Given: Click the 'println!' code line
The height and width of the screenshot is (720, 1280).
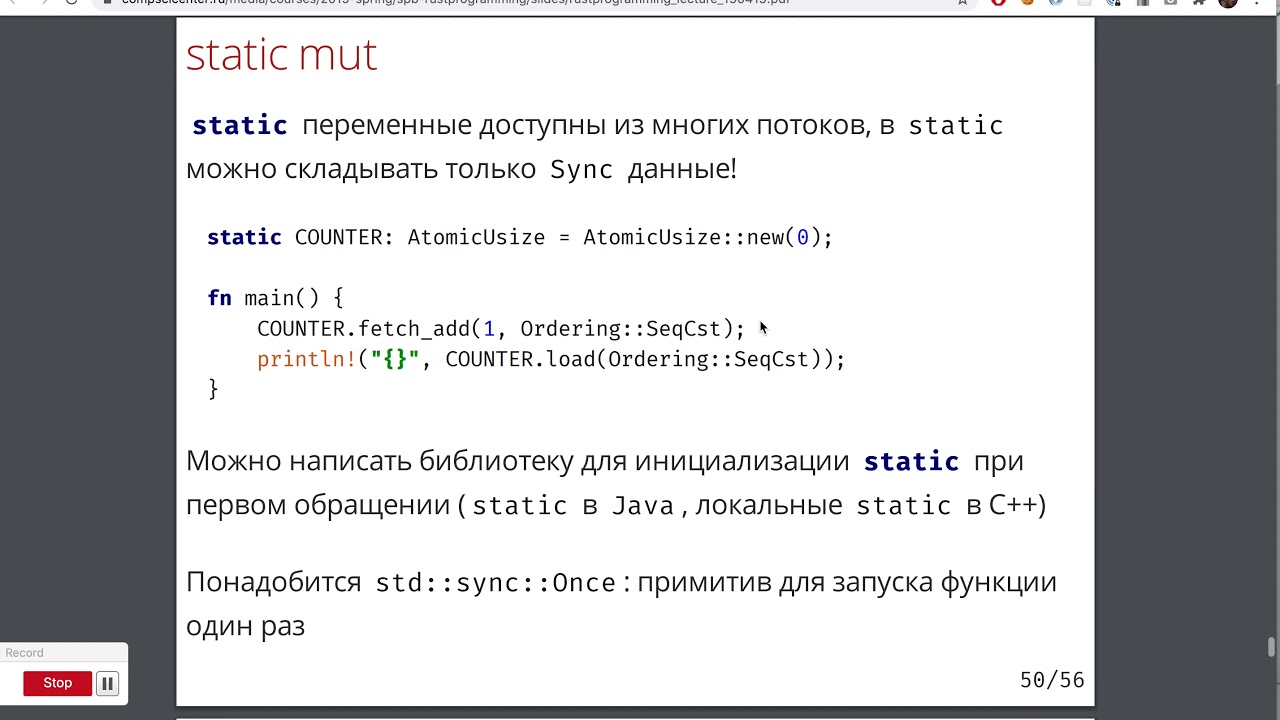Looking at the screenshot, I should [x=550, y=359].
